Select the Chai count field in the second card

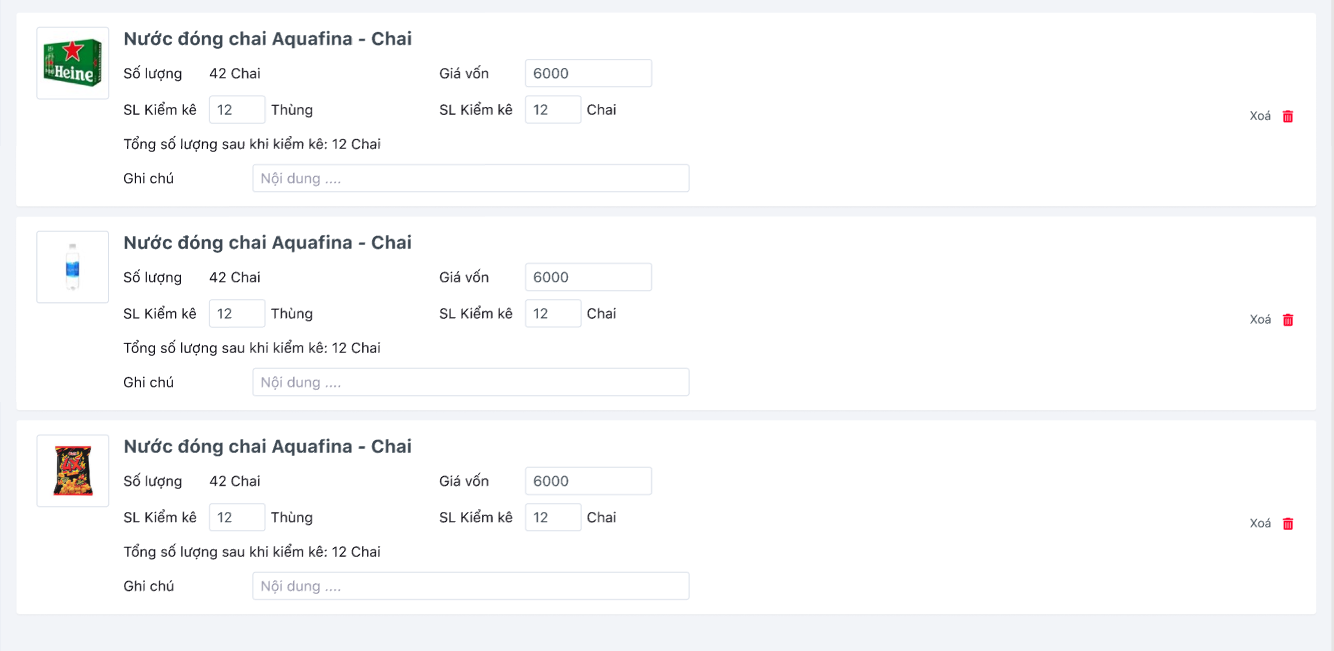553,314
